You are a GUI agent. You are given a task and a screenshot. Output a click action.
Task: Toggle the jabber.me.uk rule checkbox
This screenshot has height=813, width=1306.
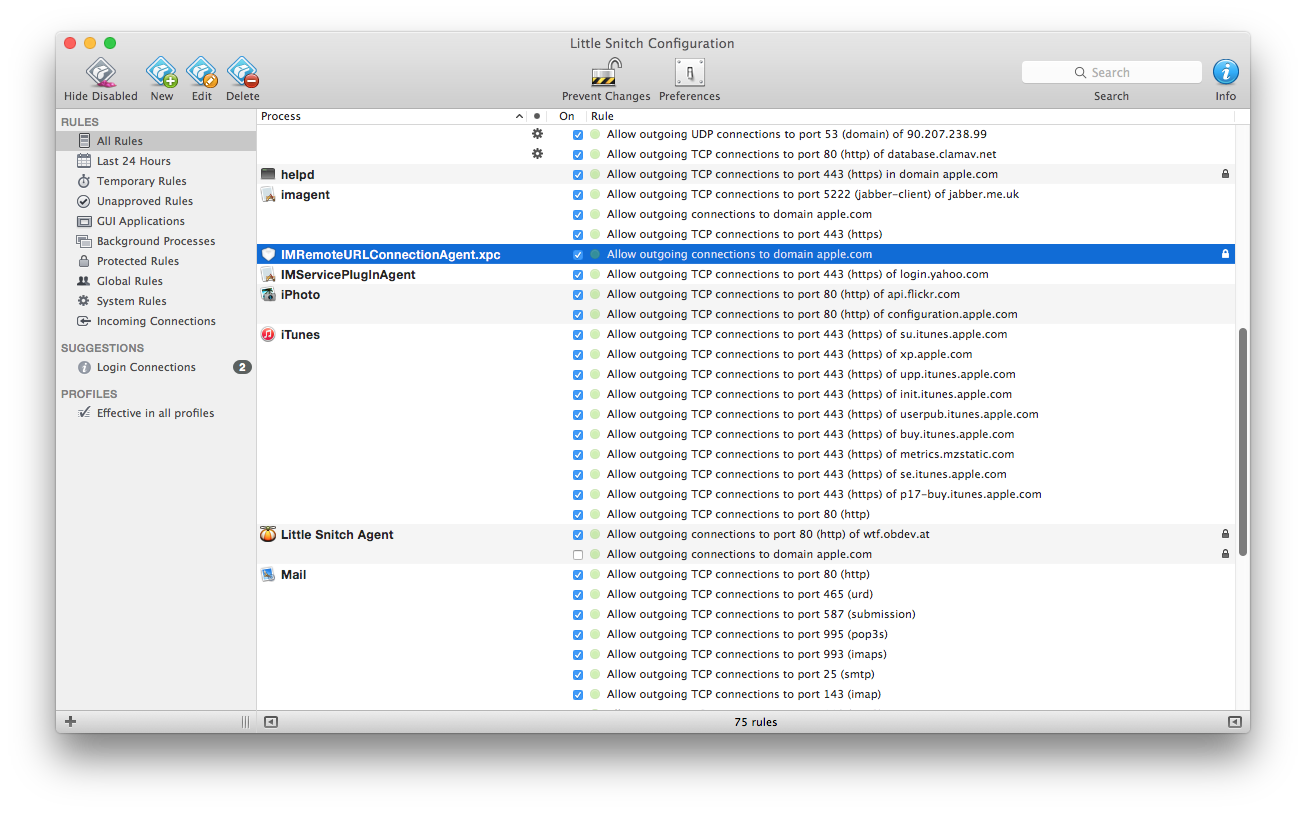point(578,194)
